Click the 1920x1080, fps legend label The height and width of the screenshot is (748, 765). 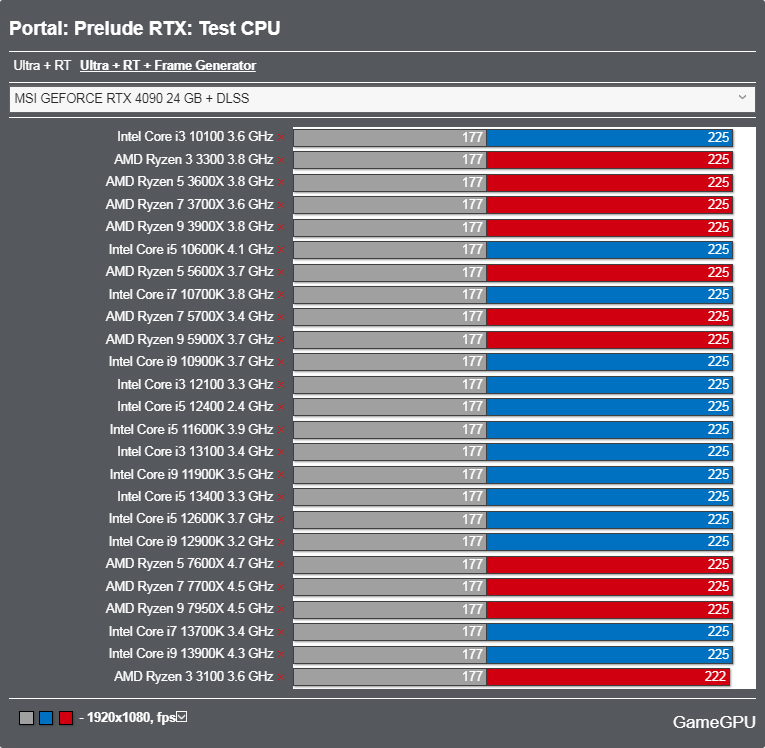(x=131, y=717)
